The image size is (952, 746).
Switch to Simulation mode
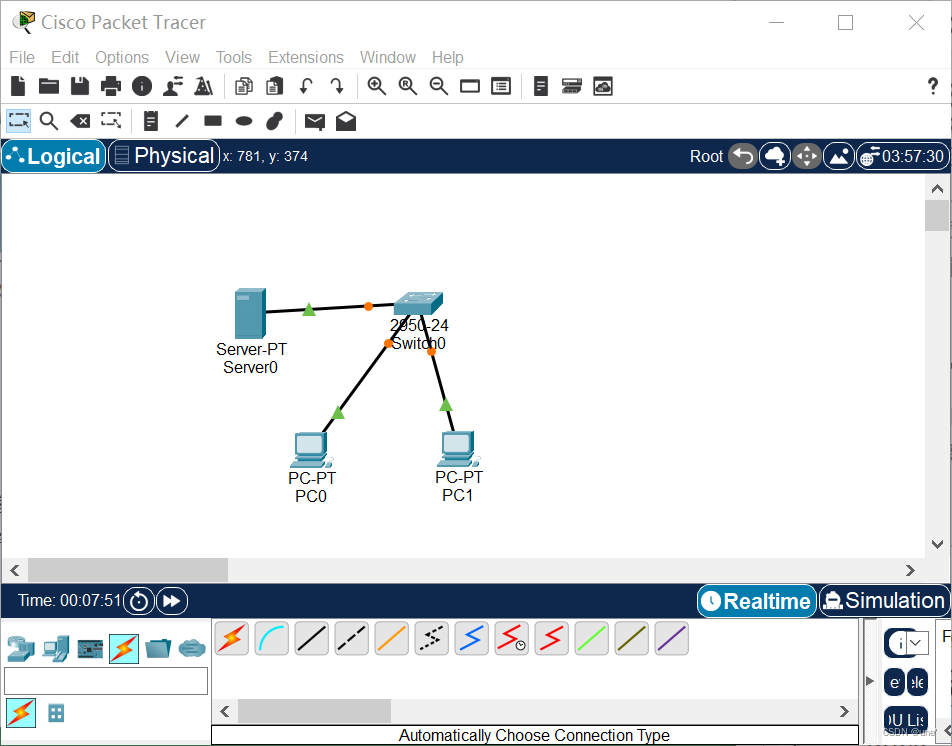coord(885,601)
